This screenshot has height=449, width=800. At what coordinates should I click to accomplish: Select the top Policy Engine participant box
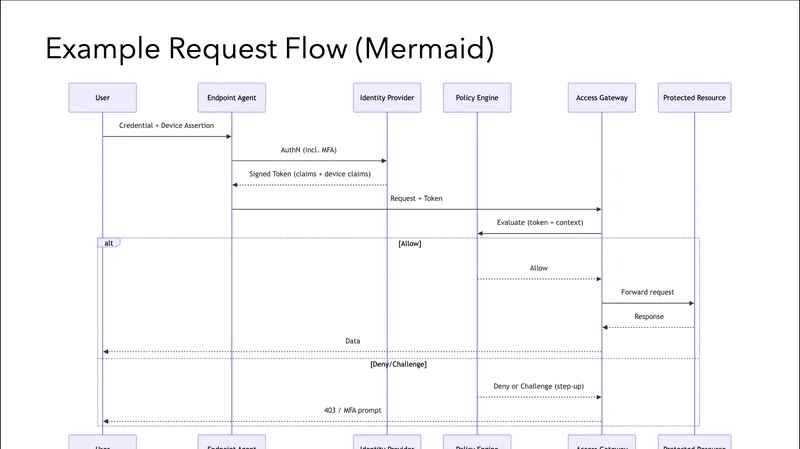click(477, 97)
